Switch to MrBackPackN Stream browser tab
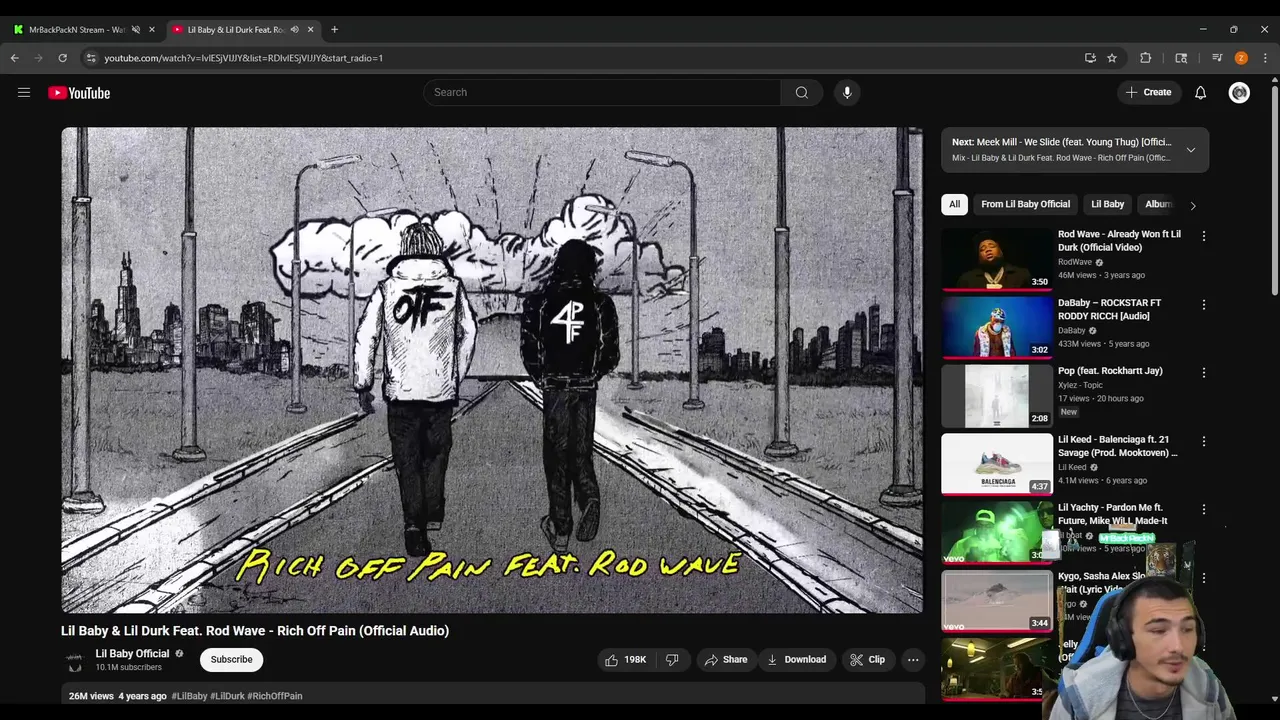This screenshot has height=720, width=1280. tap(76, 29)
